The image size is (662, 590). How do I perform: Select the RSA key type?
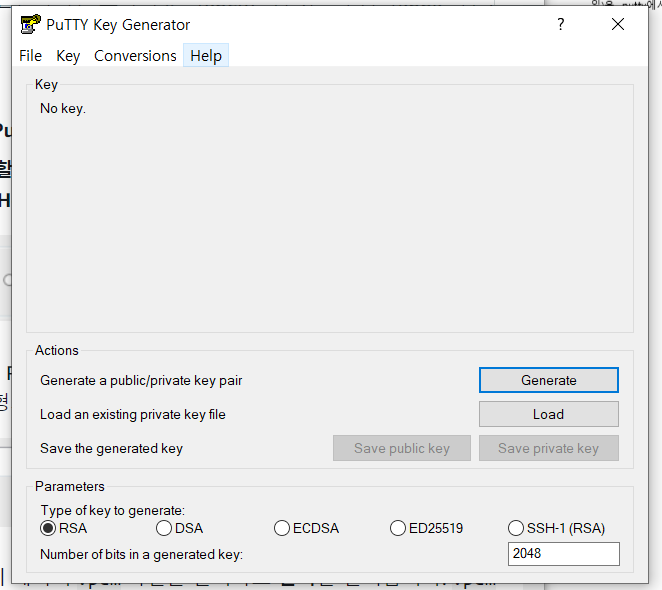[x=64, y=528]
